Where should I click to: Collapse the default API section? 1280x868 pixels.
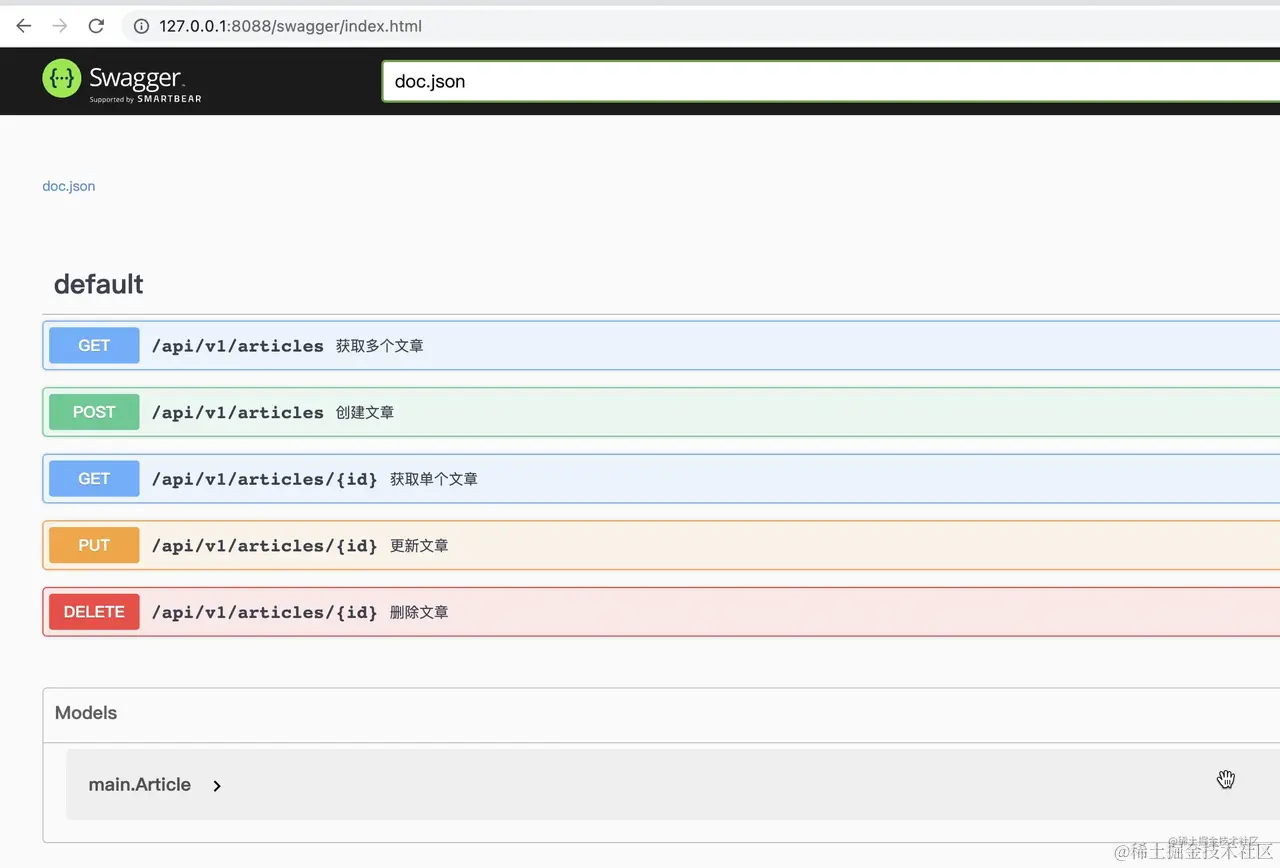pos(98,284)
